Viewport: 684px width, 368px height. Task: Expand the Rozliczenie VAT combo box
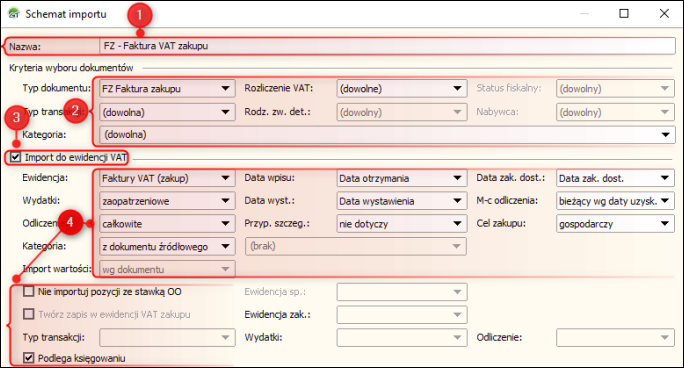[x=402, y=89]
